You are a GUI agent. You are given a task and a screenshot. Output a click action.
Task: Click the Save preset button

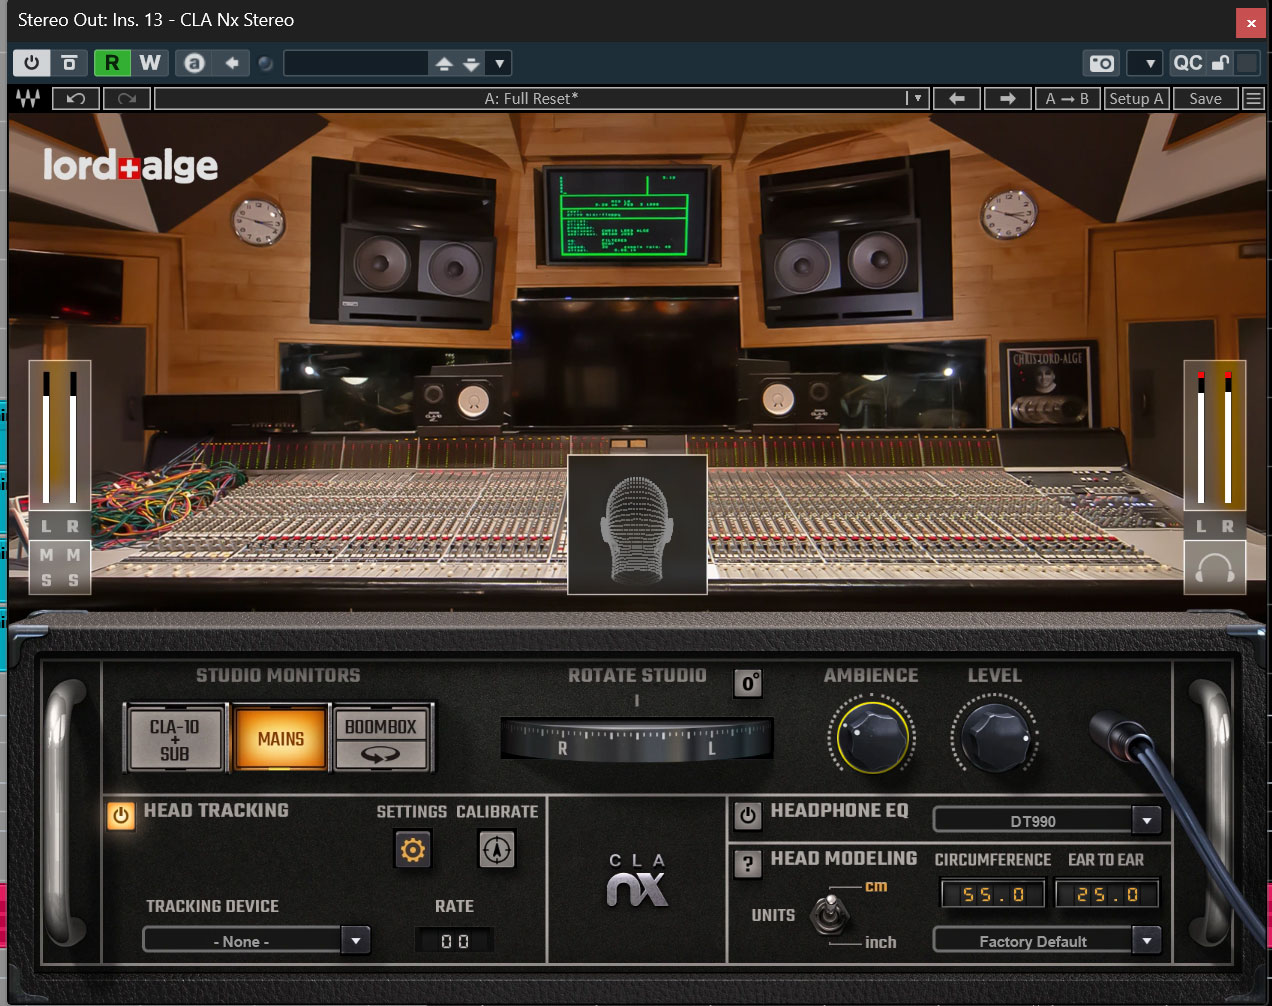coord(1205,98)
